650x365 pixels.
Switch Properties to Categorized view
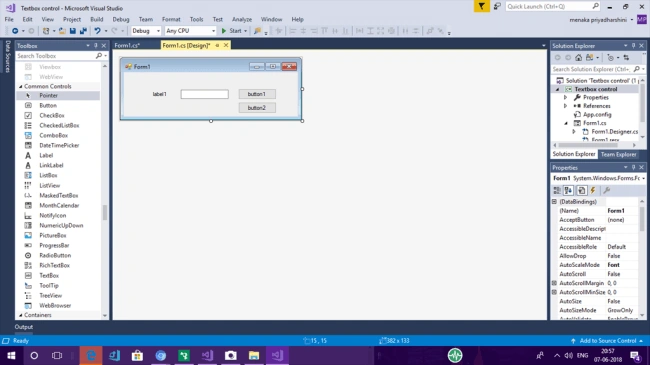click(557, 190)
